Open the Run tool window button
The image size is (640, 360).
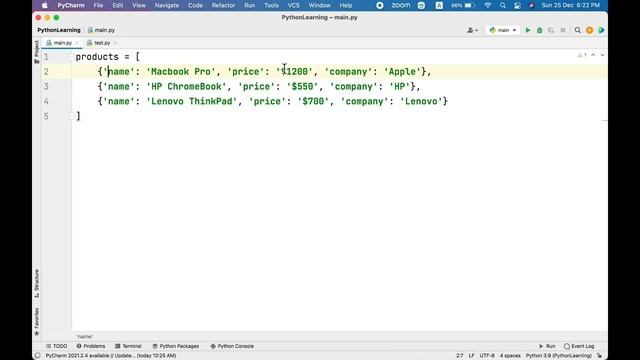point(547,346)
